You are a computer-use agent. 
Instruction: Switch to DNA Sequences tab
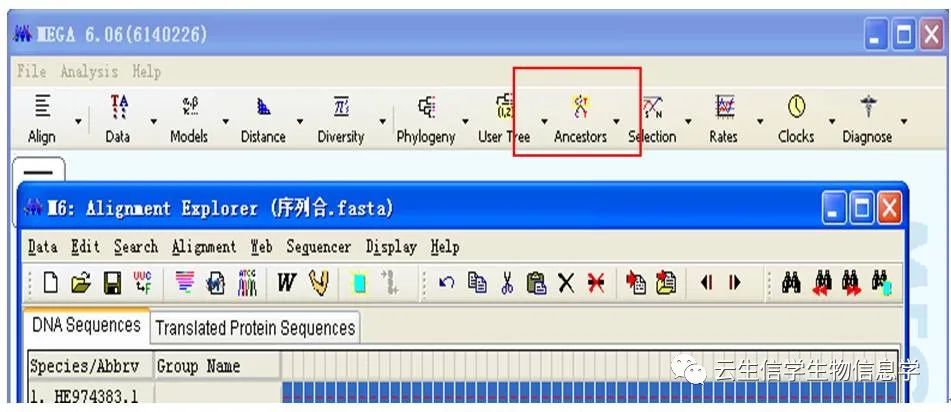click(86, 325)
